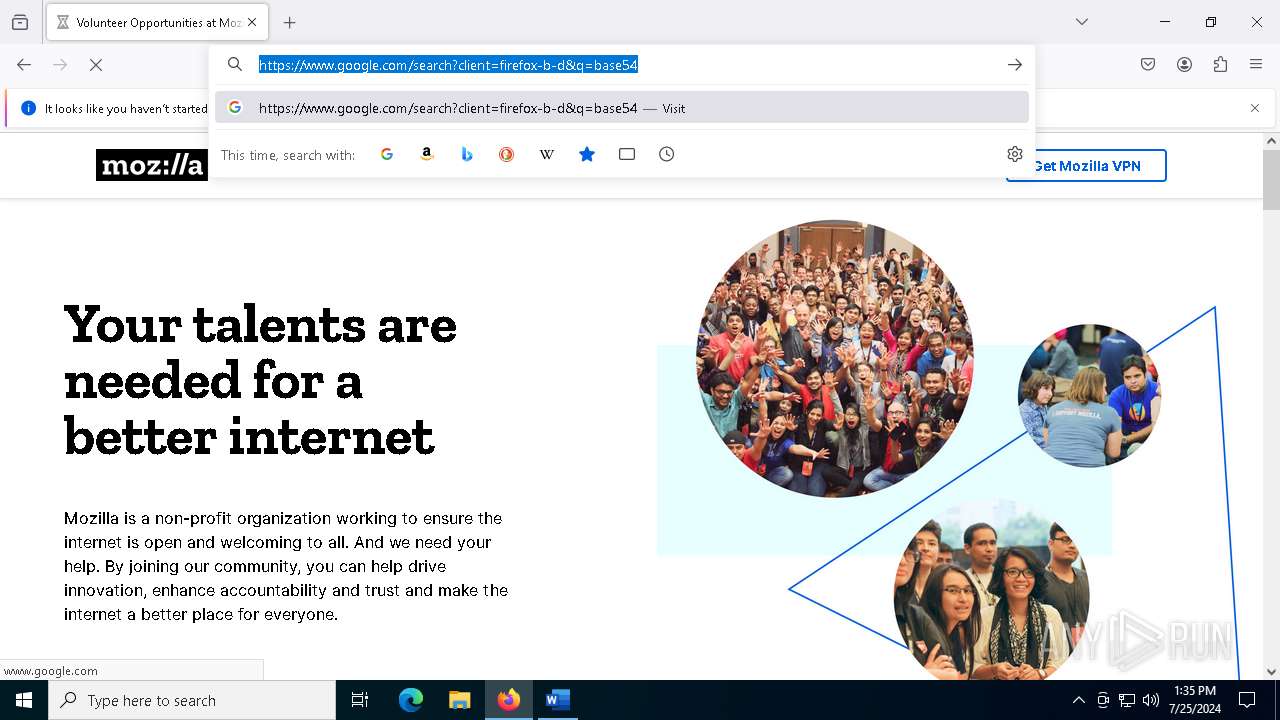This screenshot has width=1280, height=720.
Task: Go back to previous page
Action: pos(24,65)
